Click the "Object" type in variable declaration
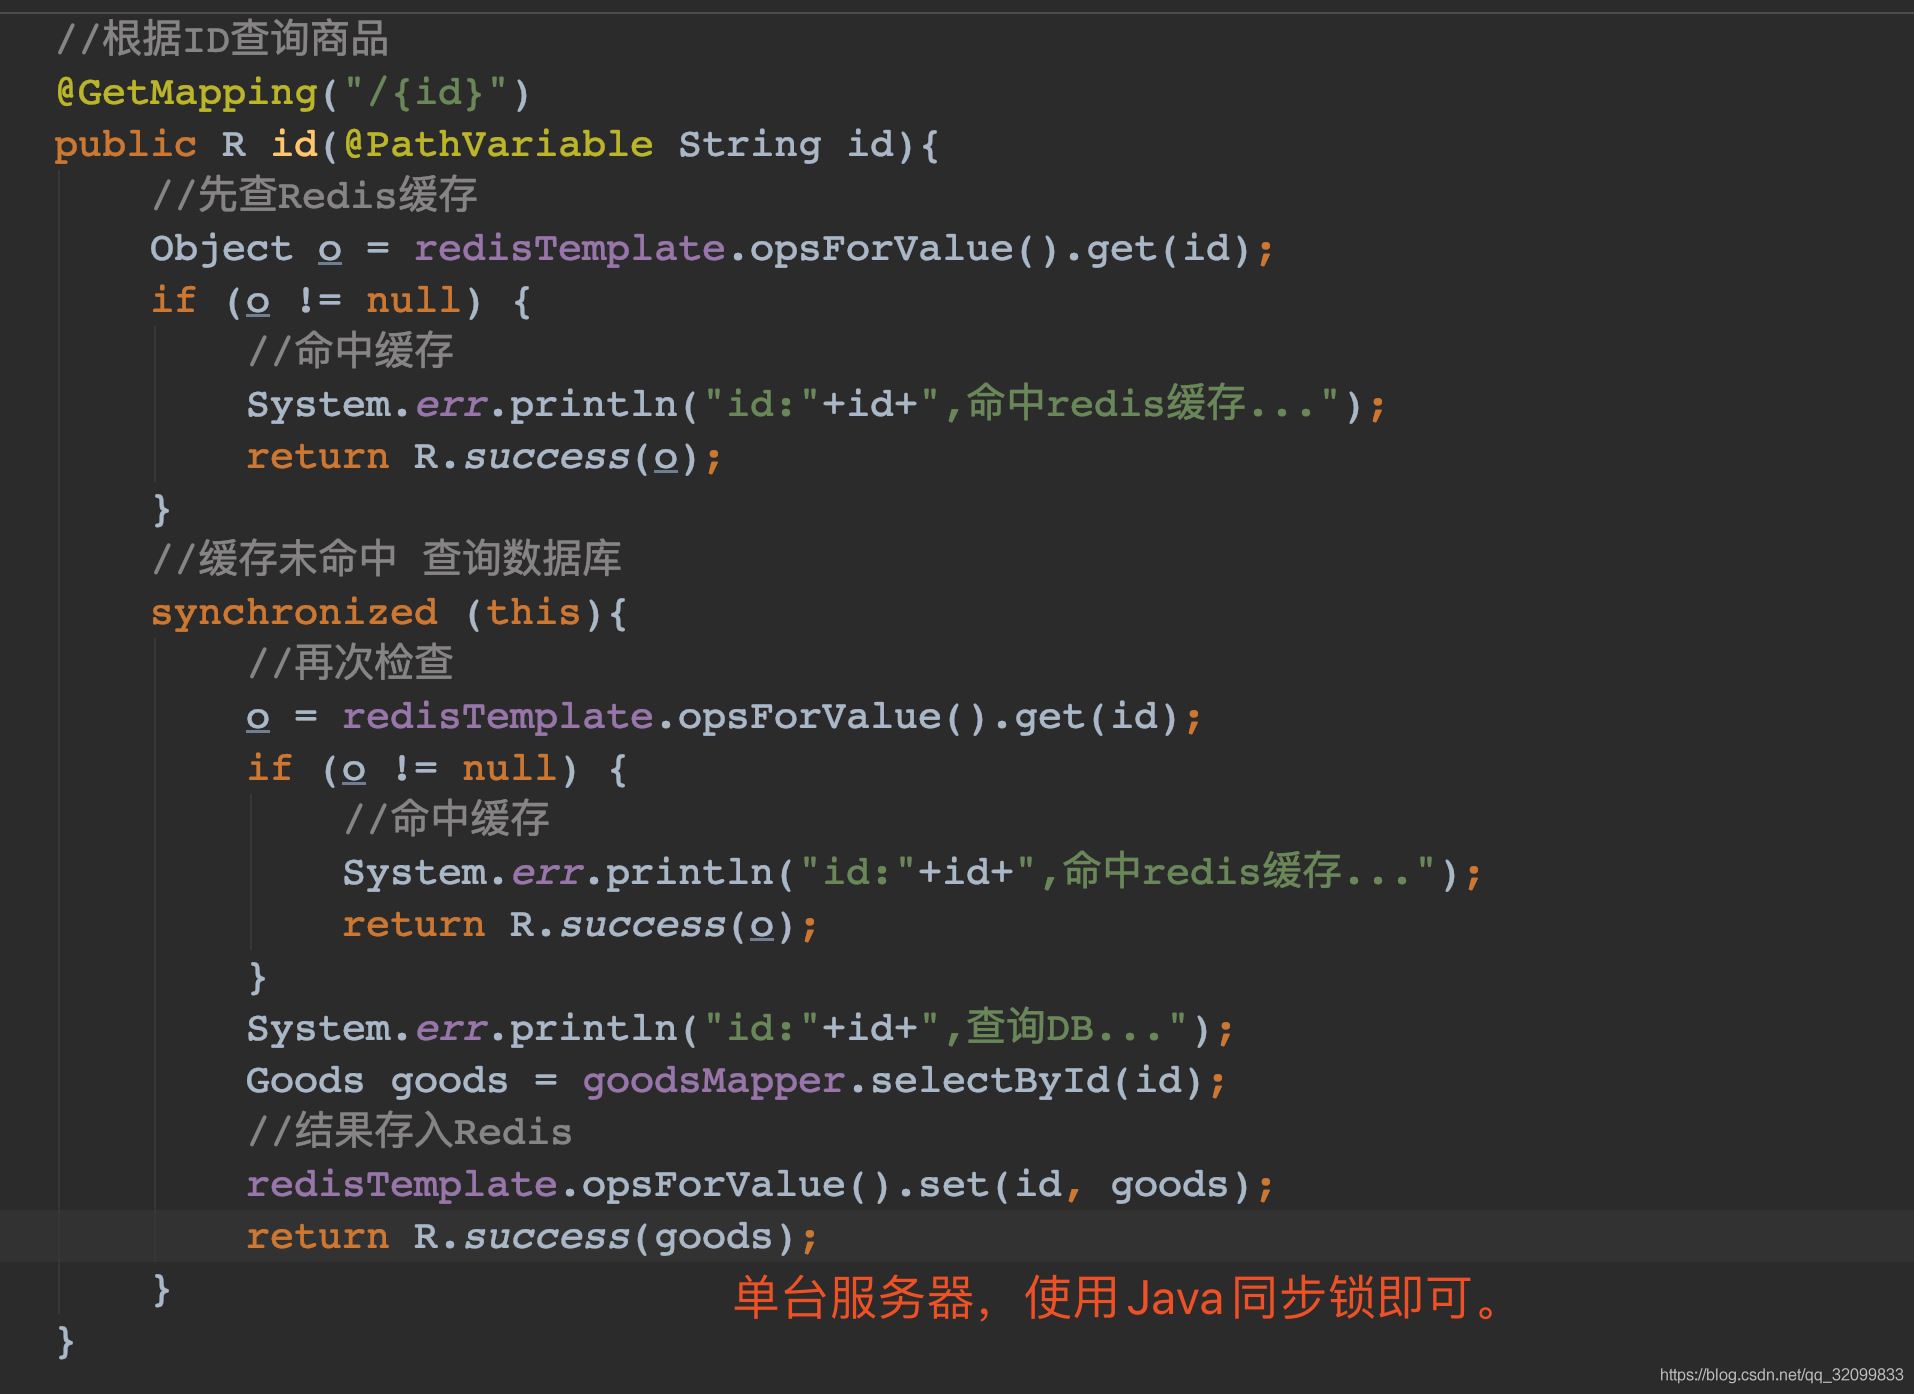The width and height of the screenshot is (1914, 1394). coord(222,249)
